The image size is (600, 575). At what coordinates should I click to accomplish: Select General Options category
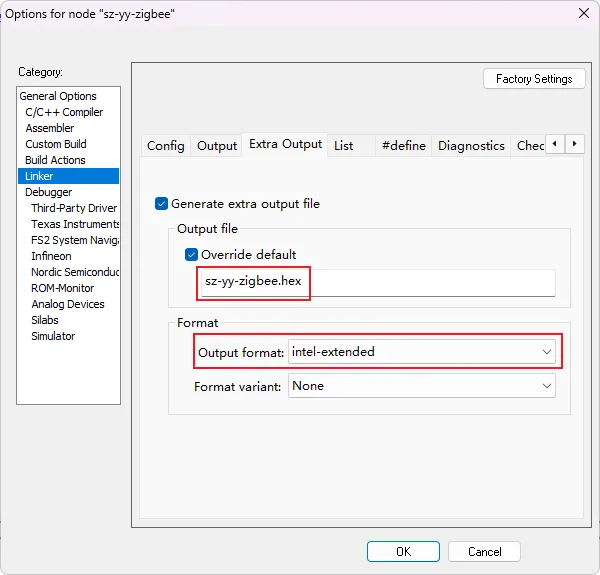(58, 96)
